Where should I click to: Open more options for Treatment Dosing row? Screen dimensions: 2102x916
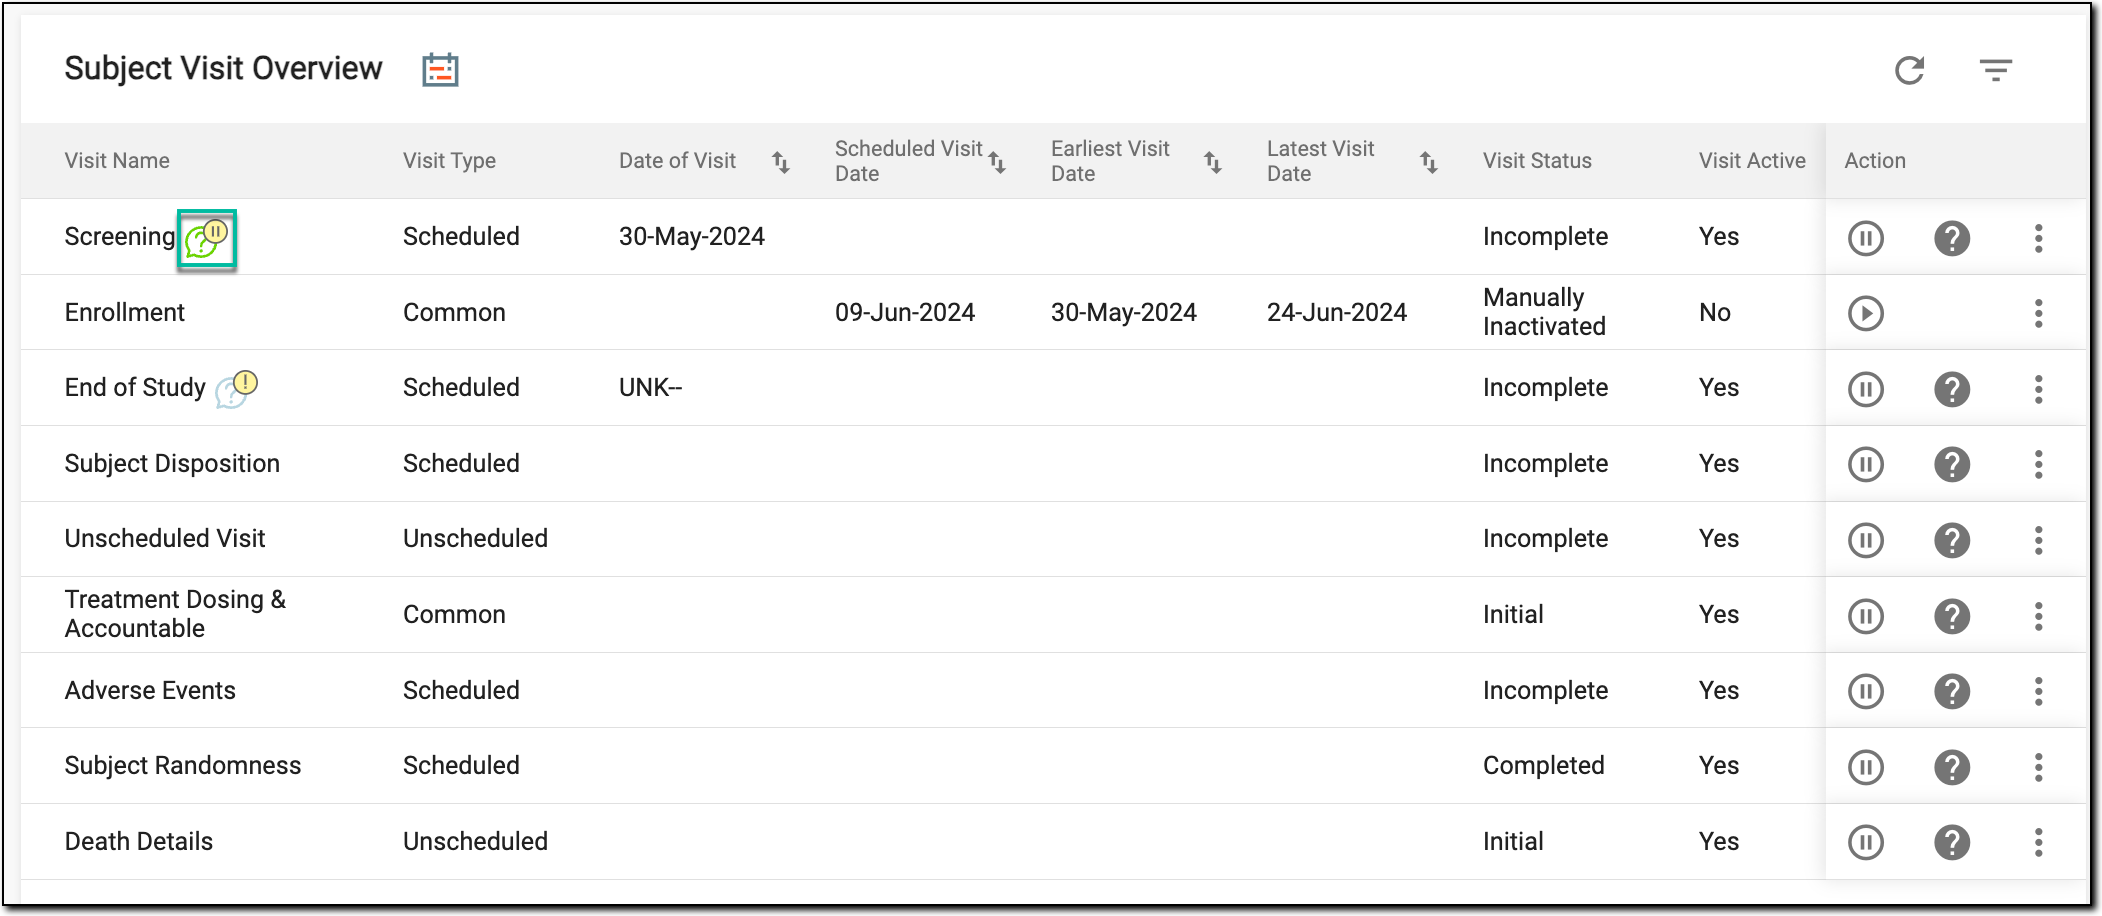(2038, 616)
